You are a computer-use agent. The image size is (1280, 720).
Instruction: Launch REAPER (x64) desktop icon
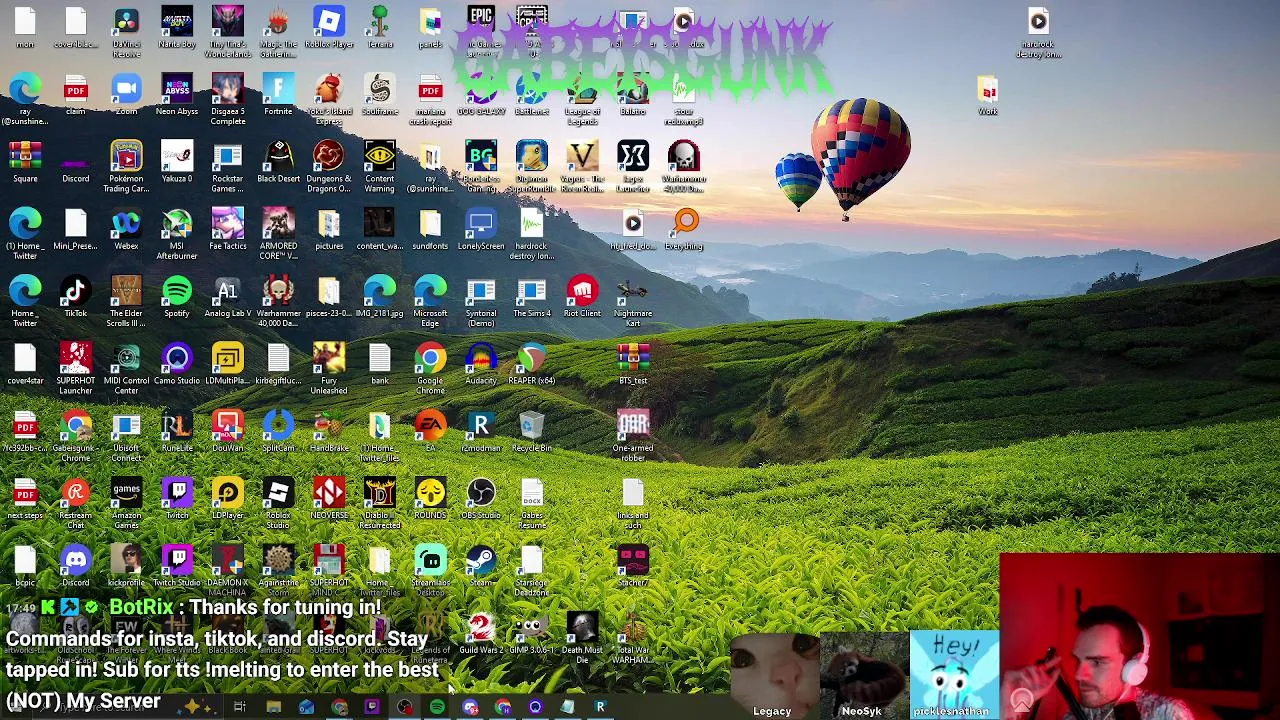click(x=532, y=364)
